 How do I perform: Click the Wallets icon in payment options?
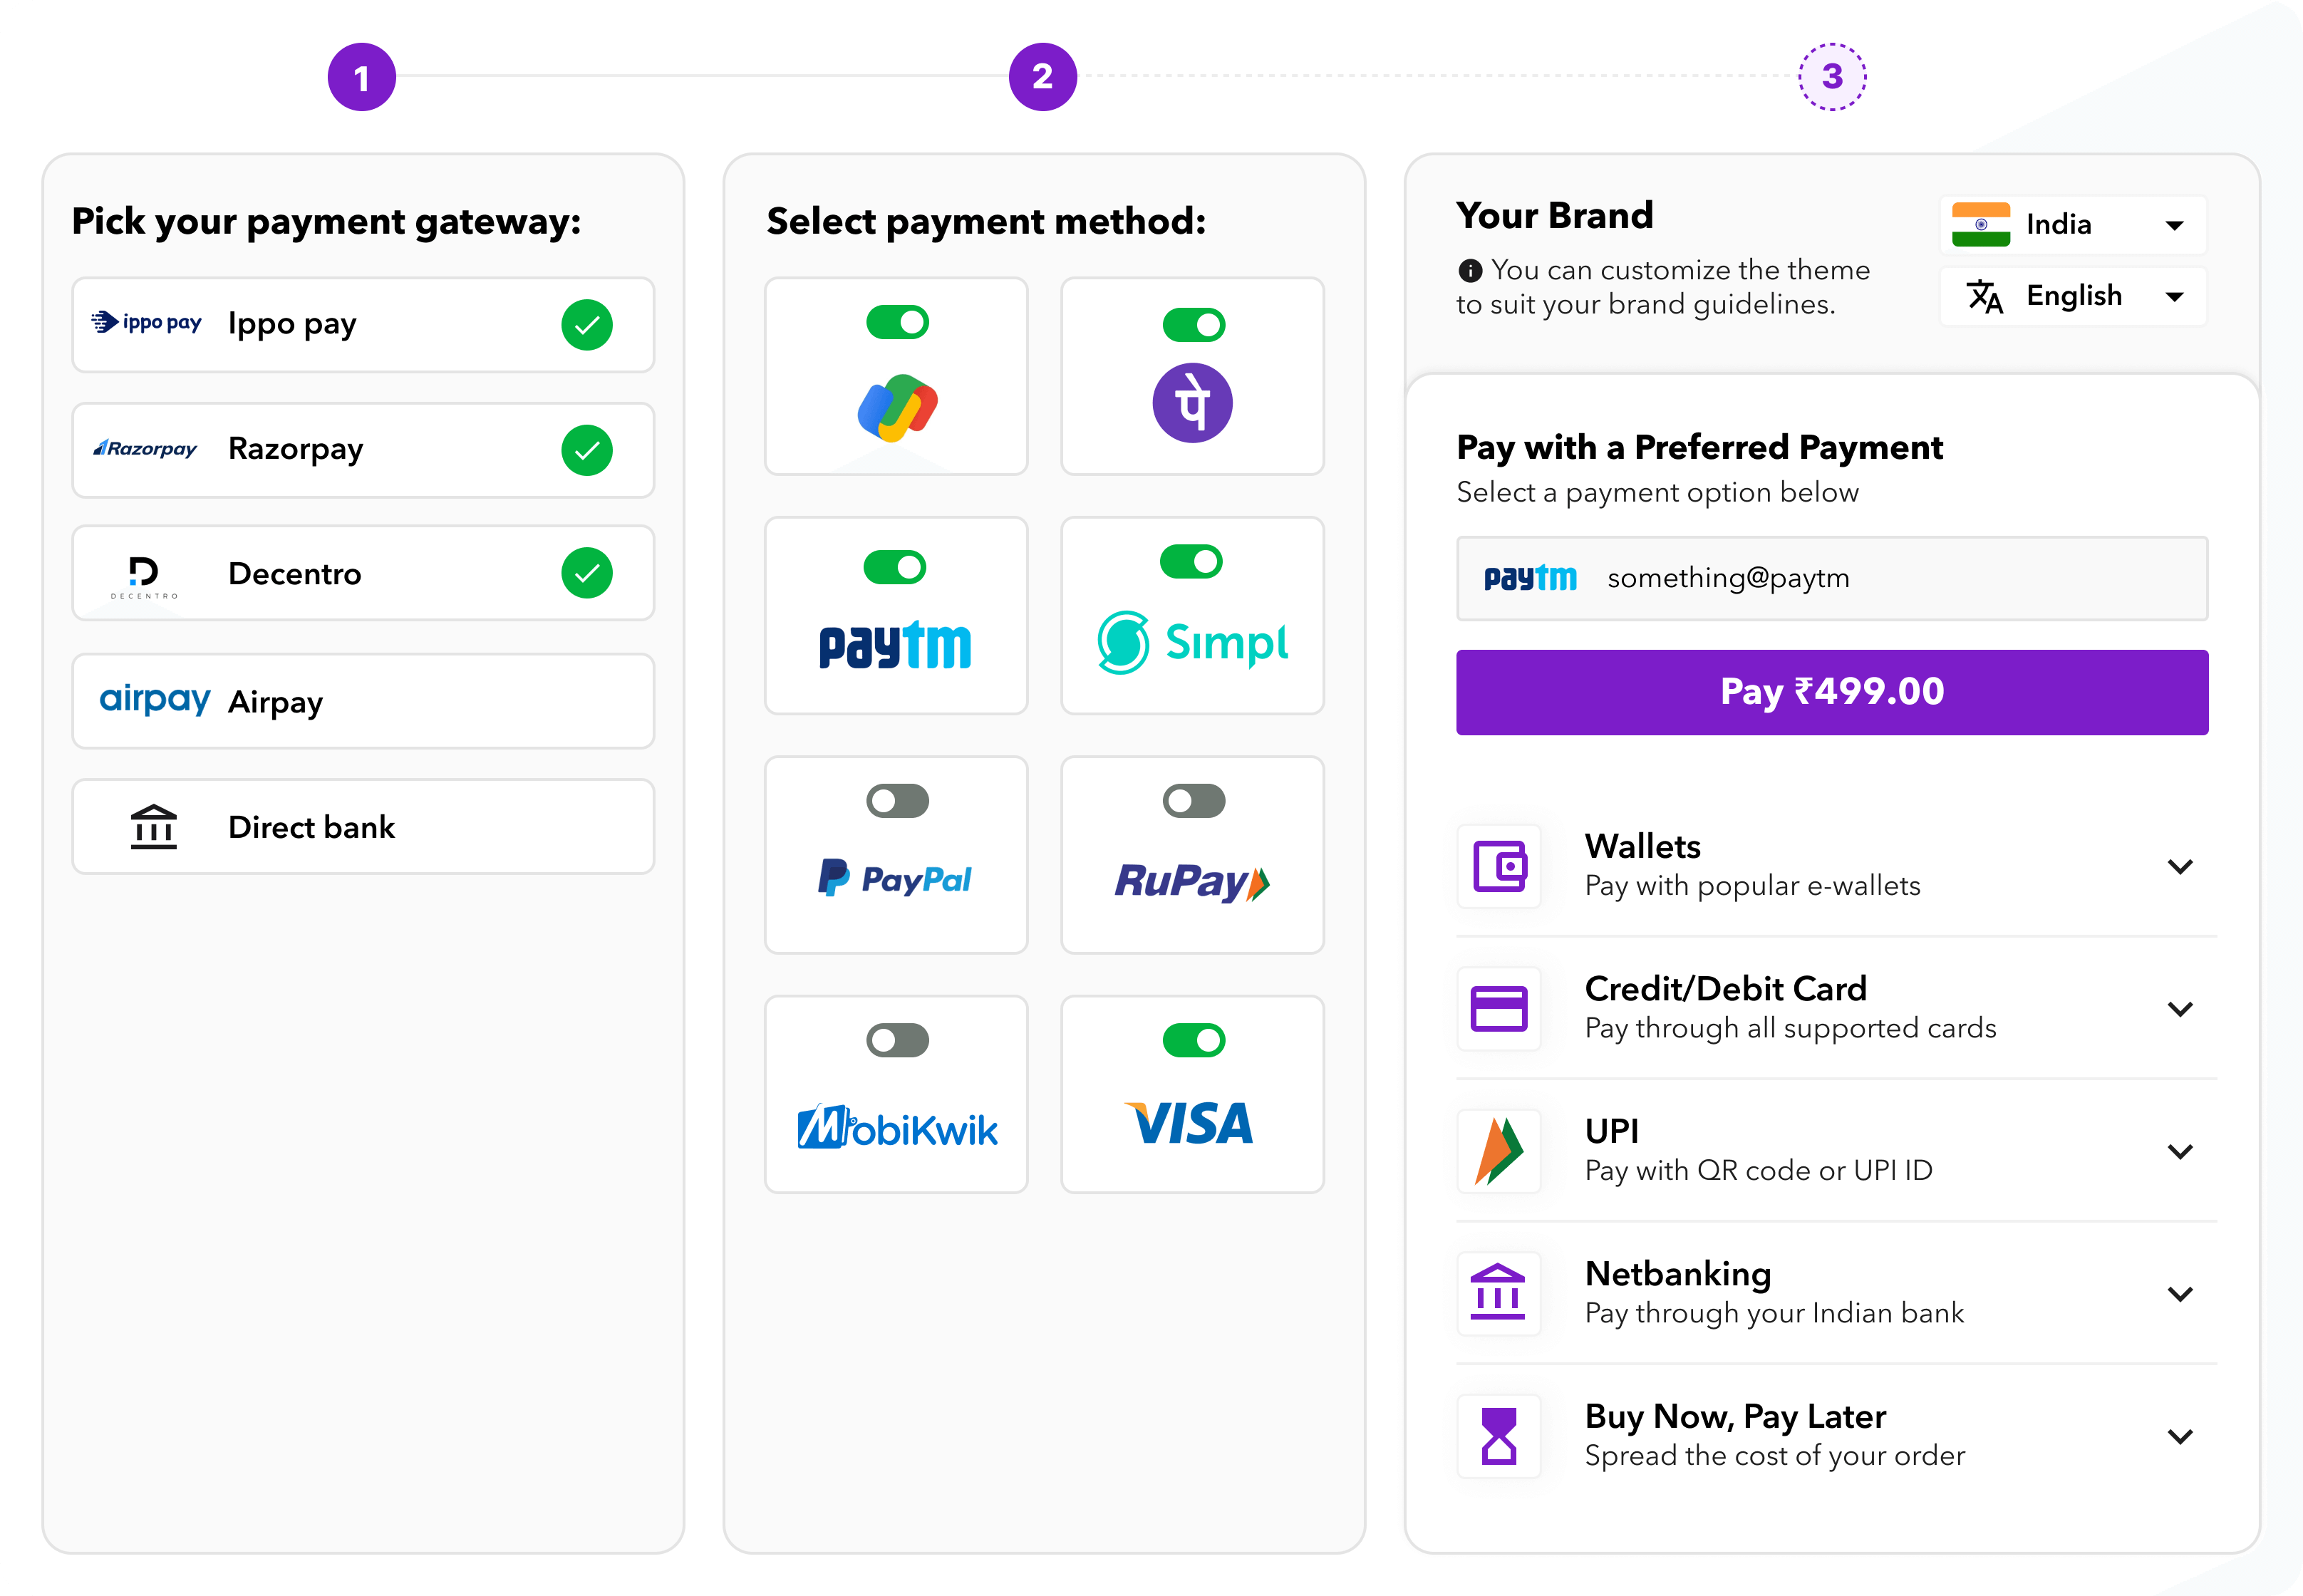click(1499, 866)
